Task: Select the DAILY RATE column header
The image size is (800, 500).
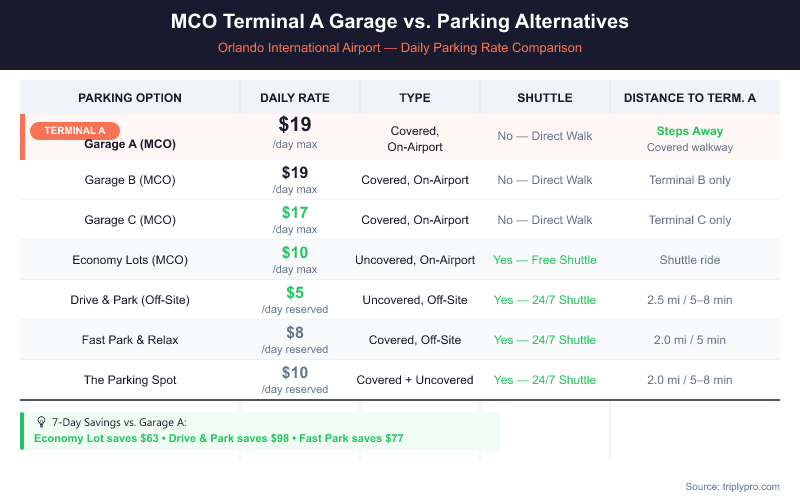Action: pyautogui.click(x=295, y=97)
